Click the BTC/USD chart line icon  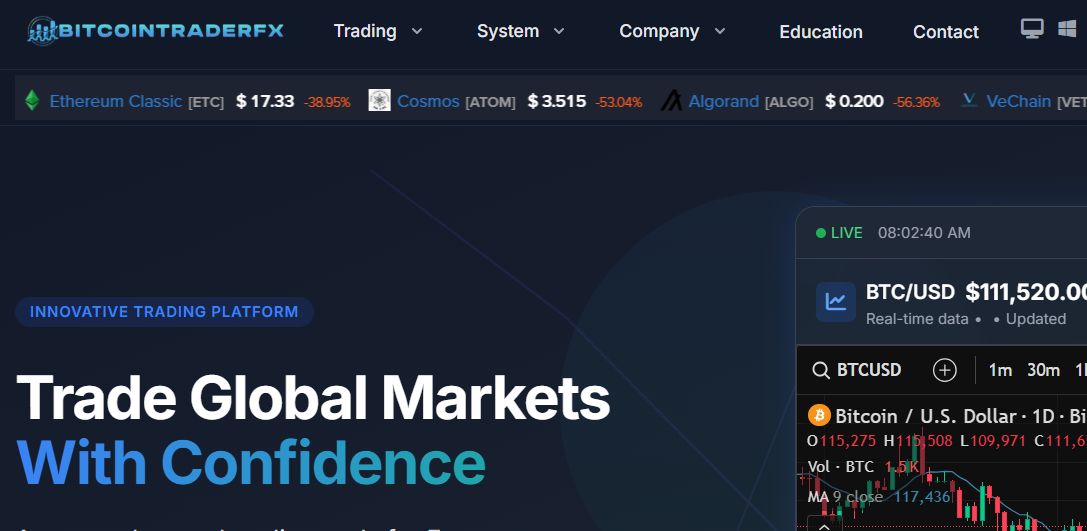pos(835,302)
